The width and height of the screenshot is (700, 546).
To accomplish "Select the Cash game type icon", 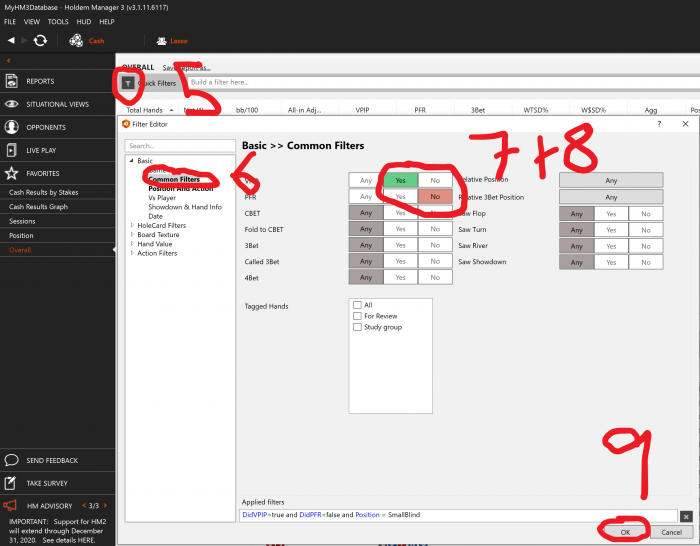I will (x=76, y=41).
